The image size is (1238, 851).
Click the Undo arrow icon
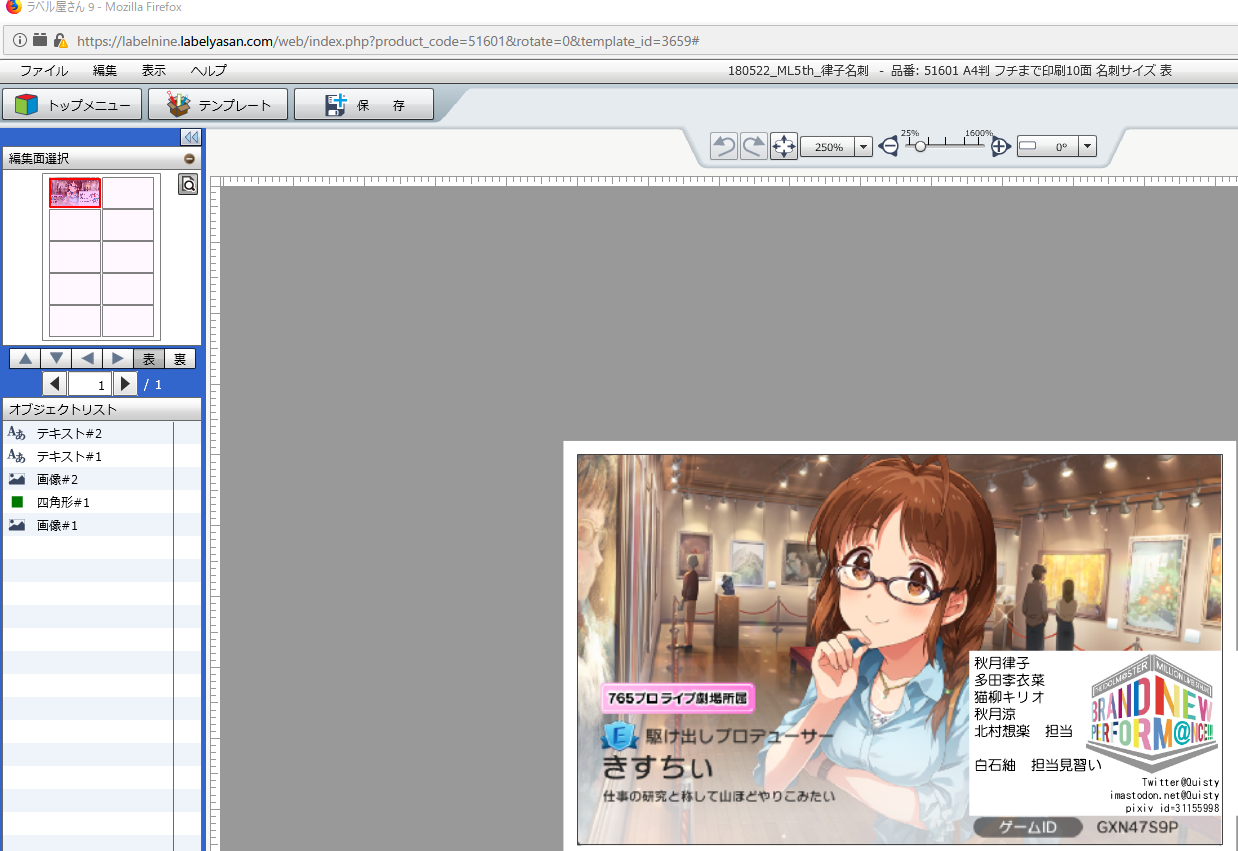pyautogui.click(x=724, y=146)
